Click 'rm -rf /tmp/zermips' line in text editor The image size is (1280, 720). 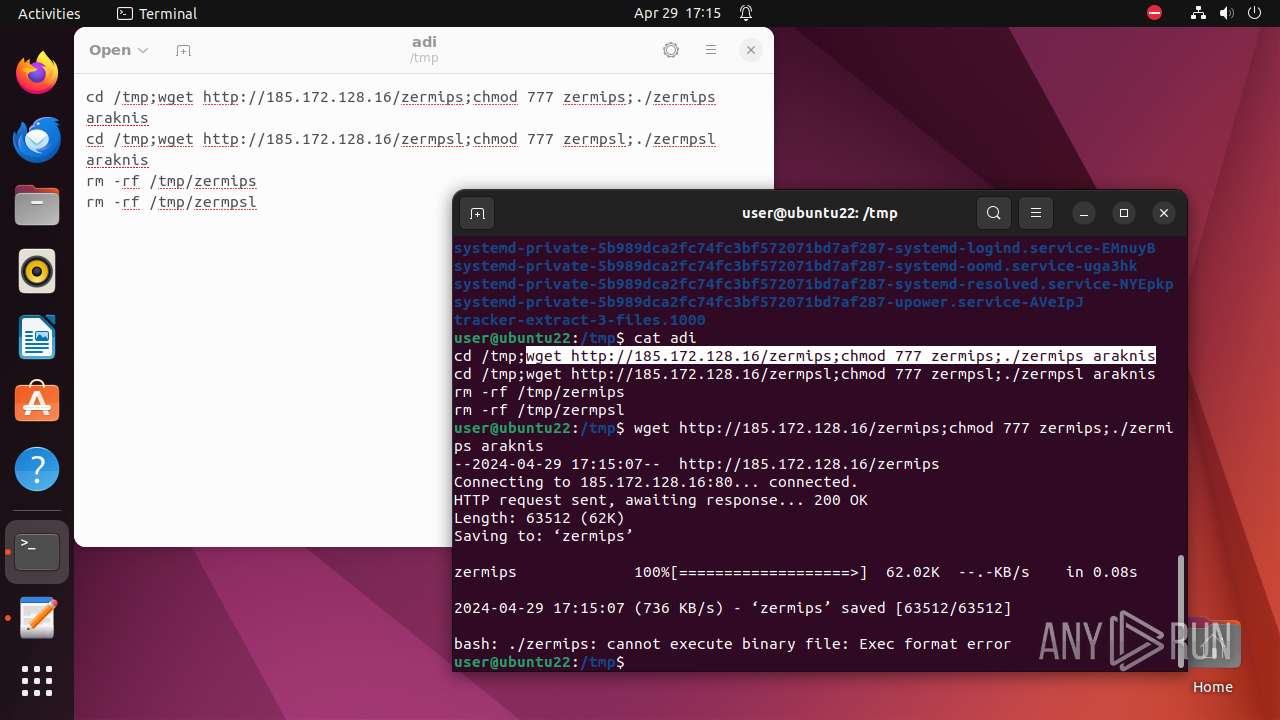coord(171,181)
